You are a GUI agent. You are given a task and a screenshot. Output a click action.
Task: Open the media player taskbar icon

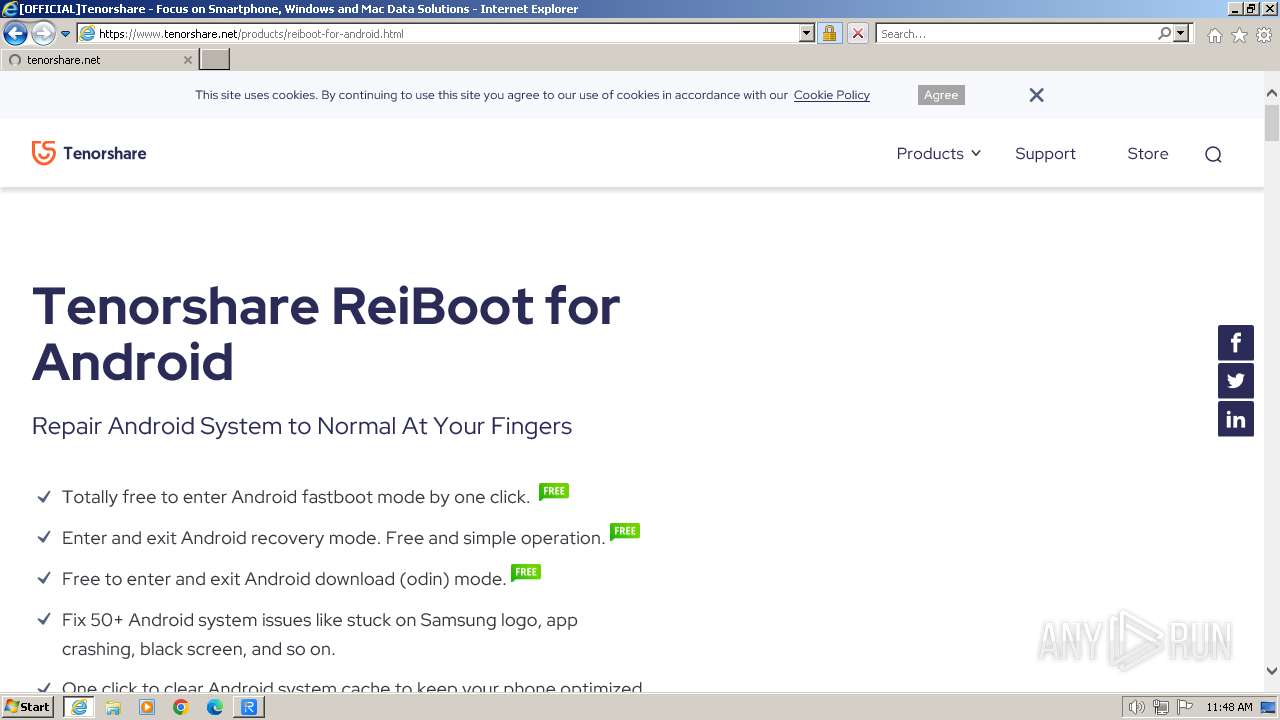tap(147, 707)
